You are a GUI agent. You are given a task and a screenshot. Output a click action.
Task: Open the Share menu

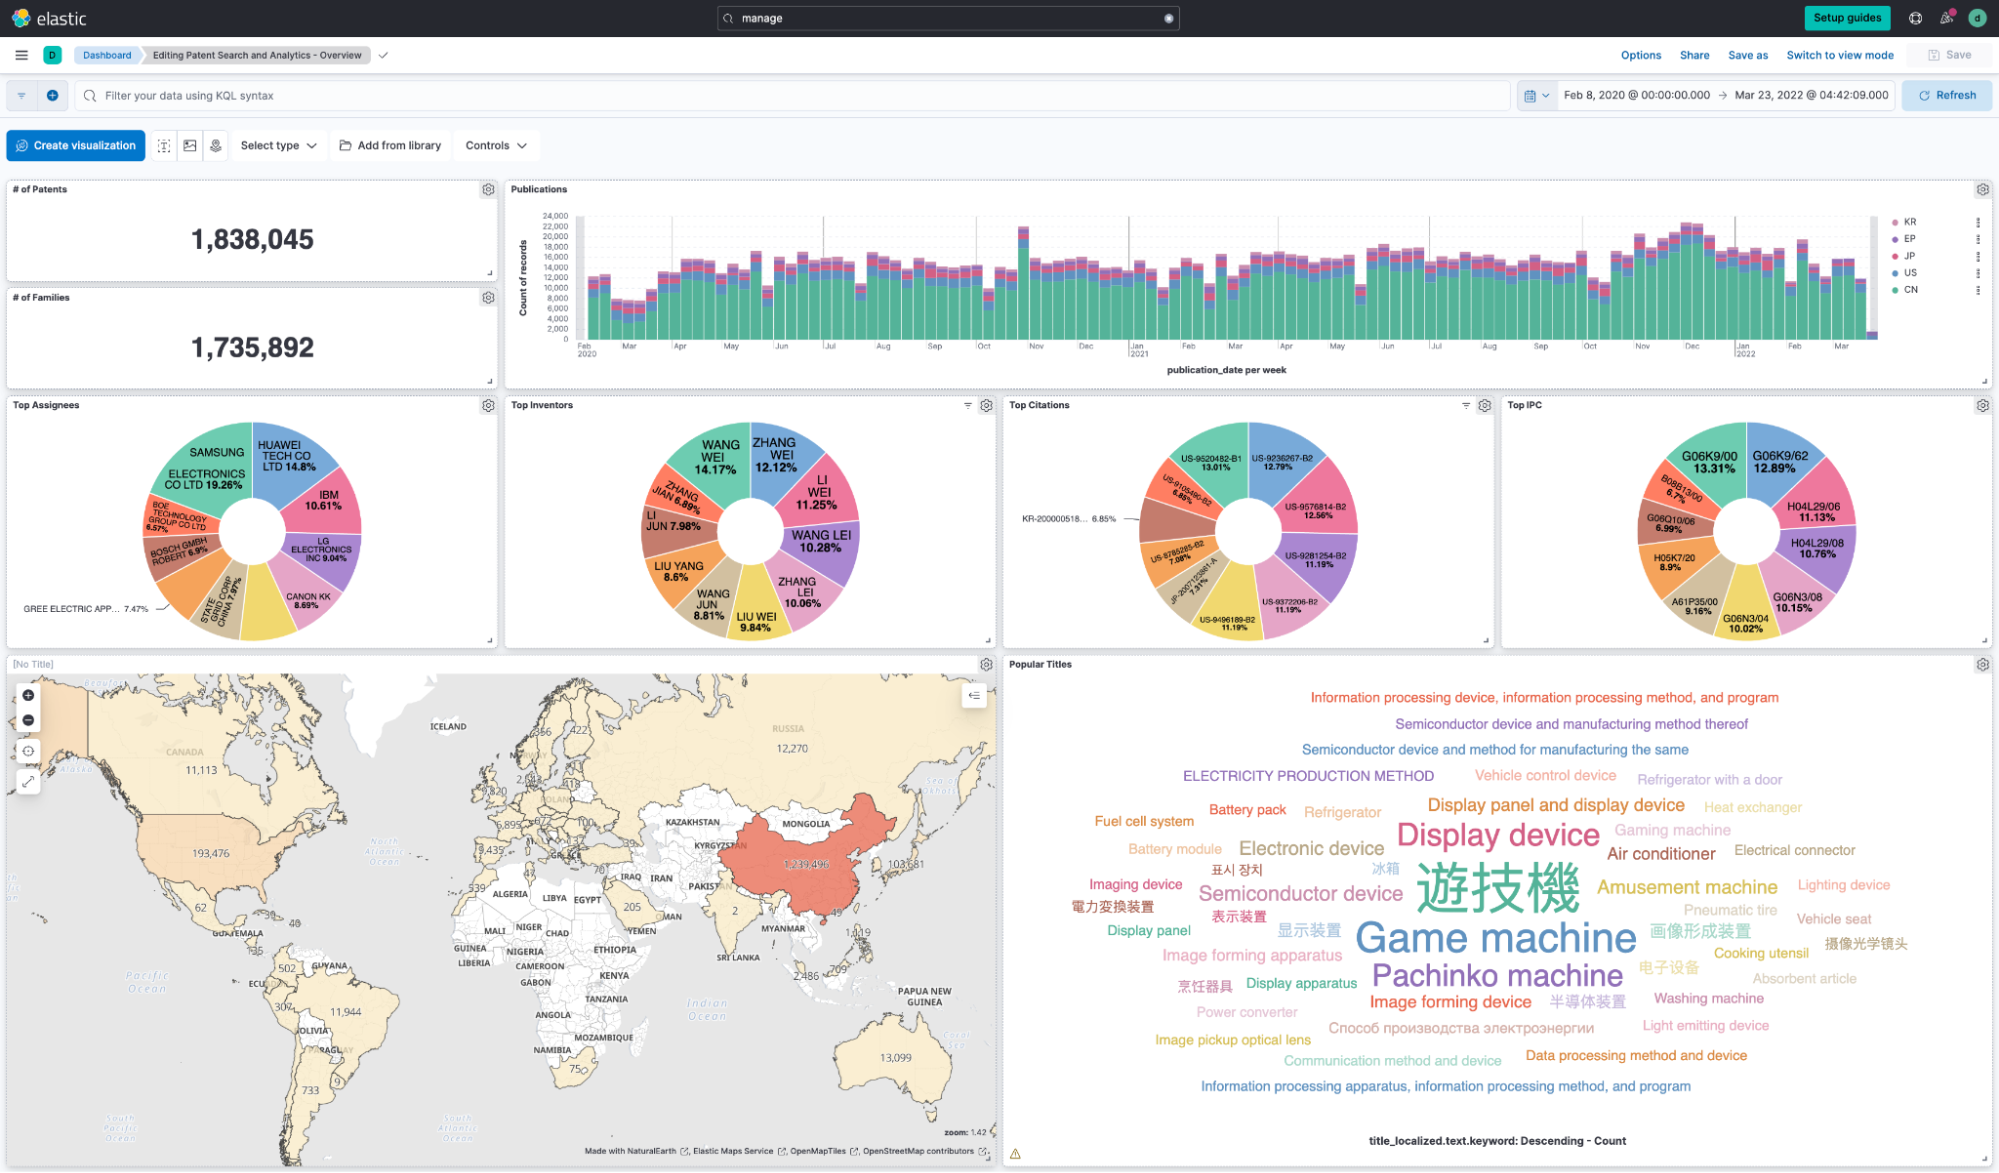(x=1694, y=55)
